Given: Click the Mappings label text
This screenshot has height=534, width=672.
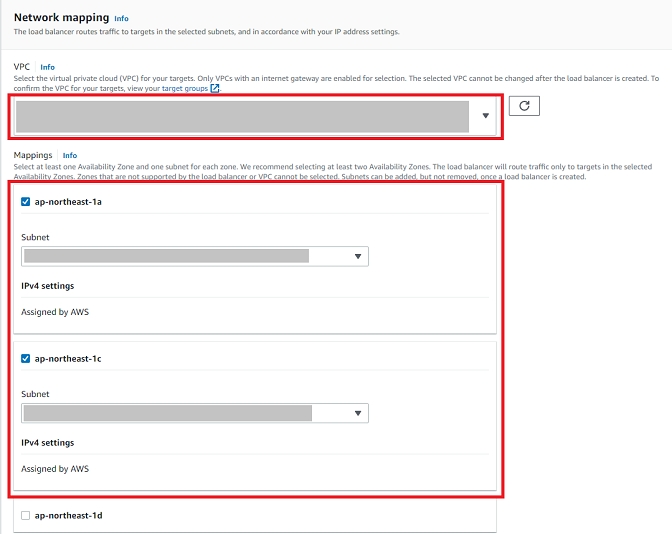Looking at the screenshot, I should click(33, 155).
